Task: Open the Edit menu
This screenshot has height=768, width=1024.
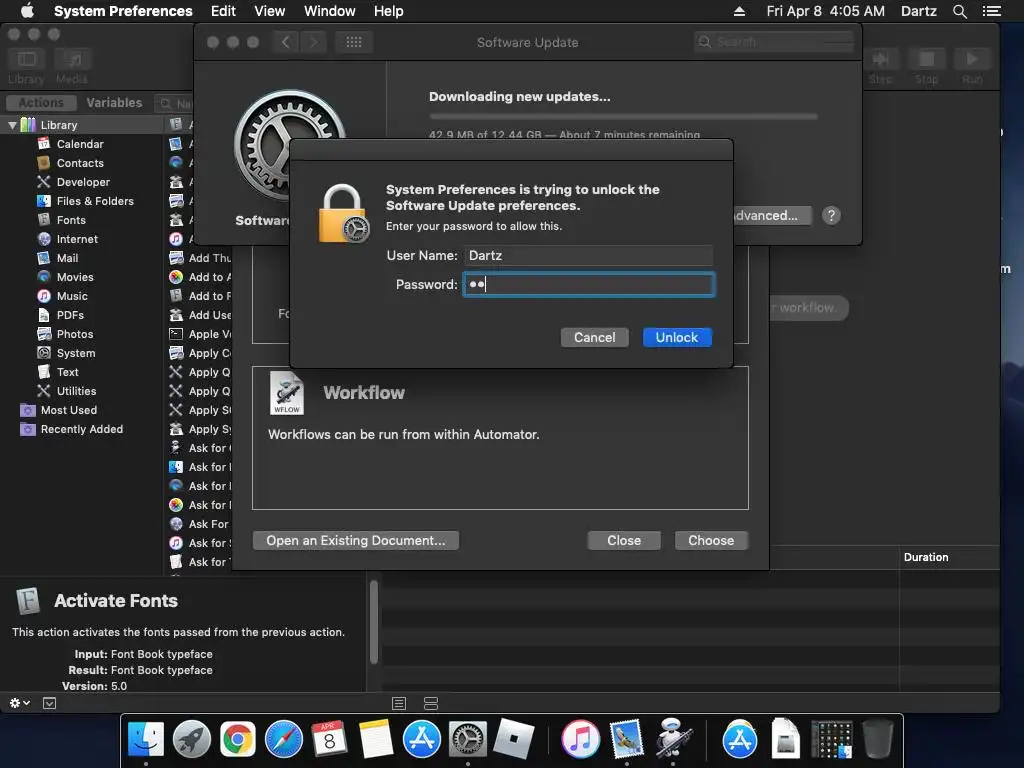Action: [223, 11]
